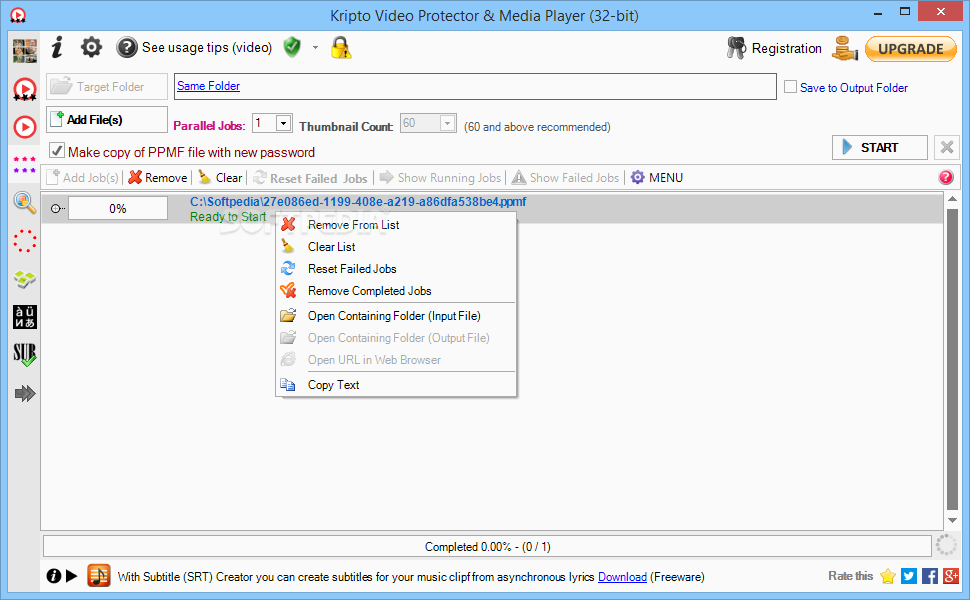Click the red help icon at toolbar right
Image resolution: width=970 pixels, height=600 pixels.
pos(946,178)
